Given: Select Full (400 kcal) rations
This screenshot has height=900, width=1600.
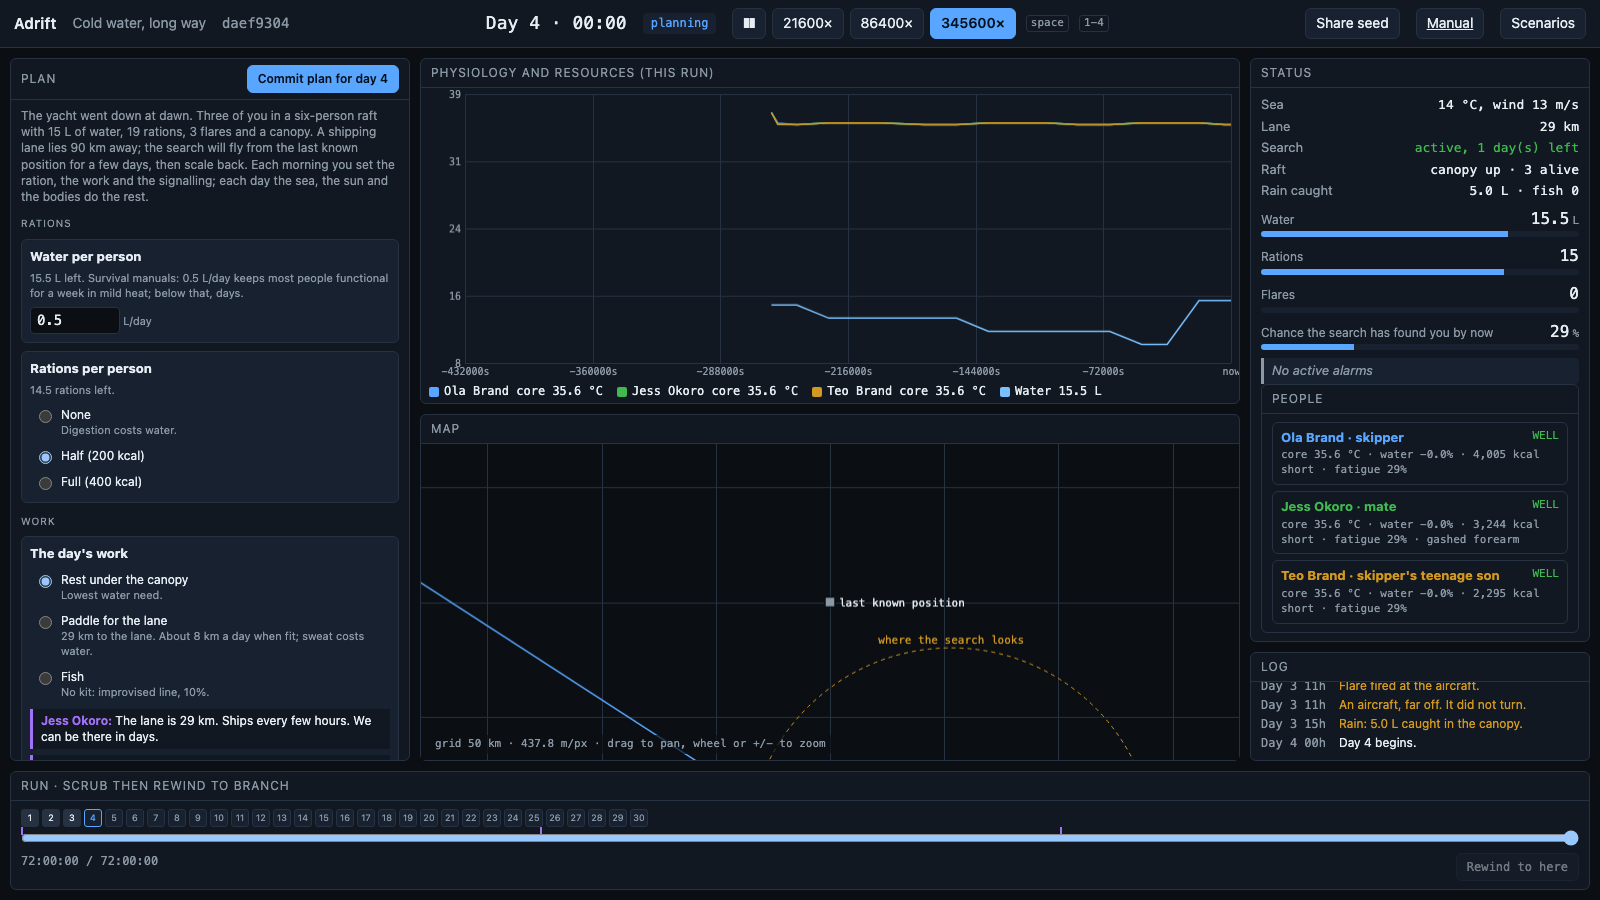Looking at the screenshot, I should pyautogui.click(x=45, y=483).
